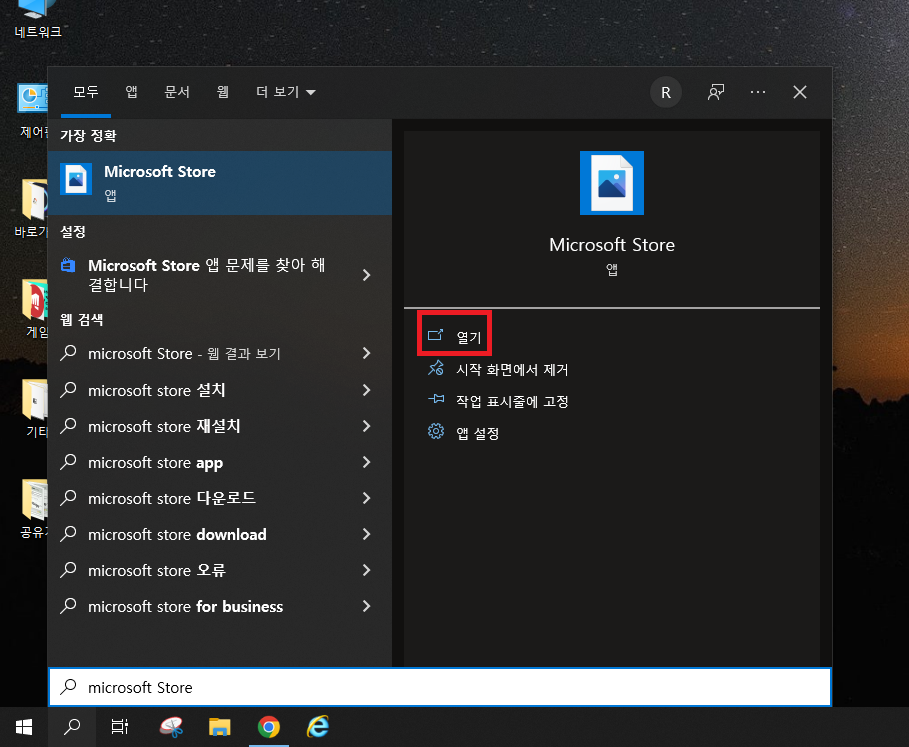909x747 pixels.
Task: Click the taskbar search magnifier icon
Action: (72, 727)
